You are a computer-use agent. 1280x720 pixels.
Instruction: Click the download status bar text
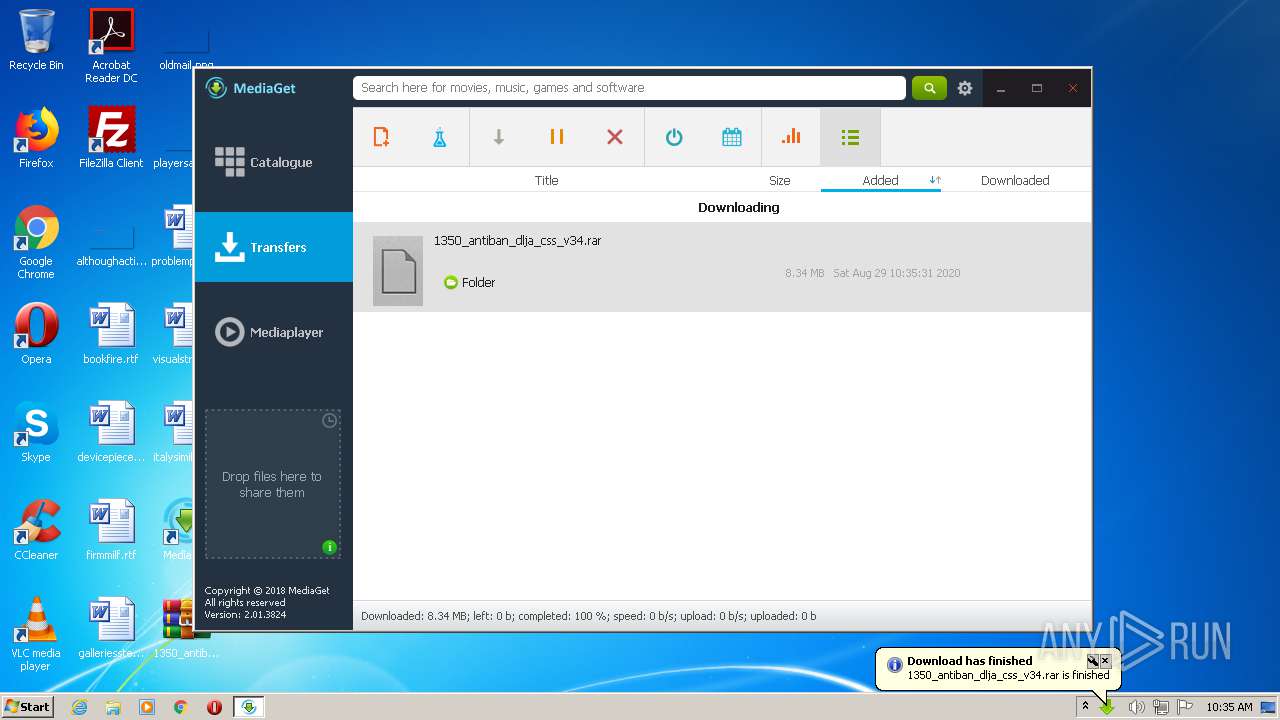pyautogui.click(x=588, y=616)
